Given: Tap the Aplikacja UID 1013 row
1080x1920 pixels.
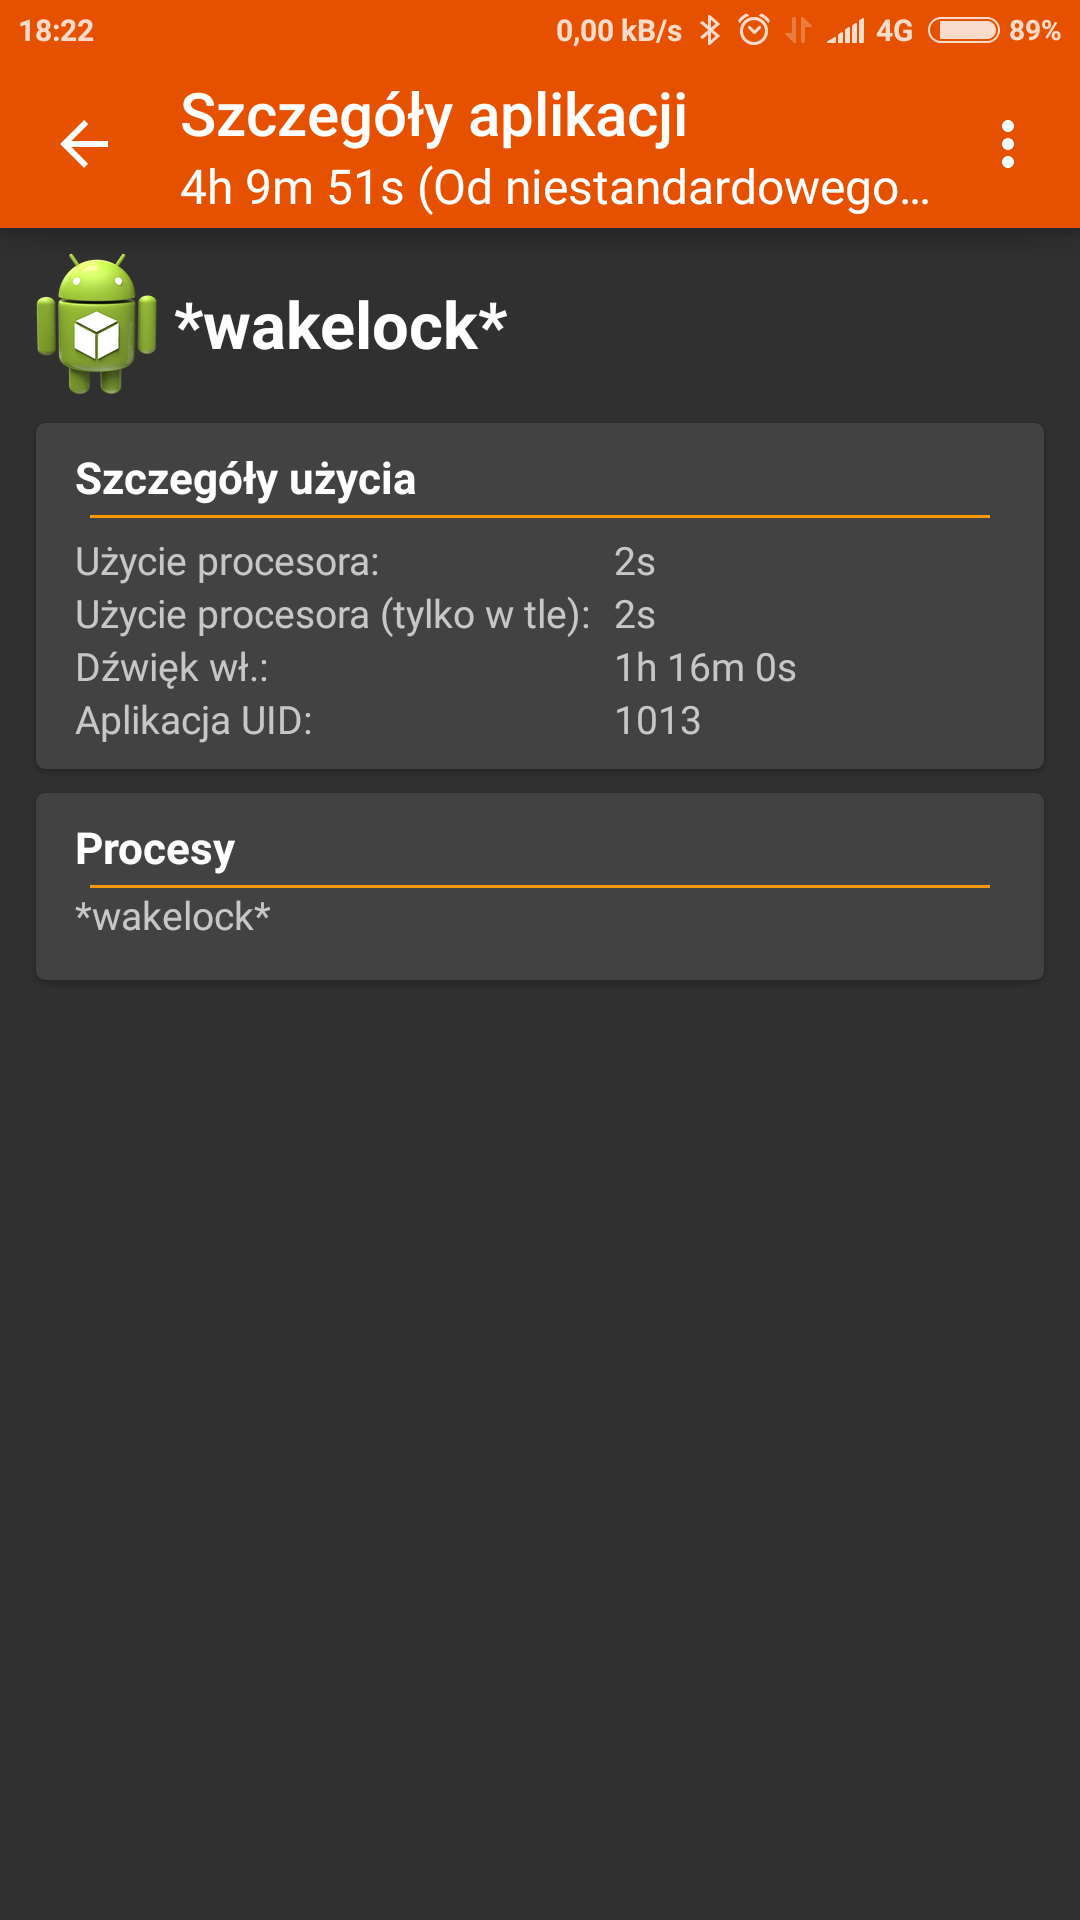Looking at the screenshot, I should click(x=388, y=721).
